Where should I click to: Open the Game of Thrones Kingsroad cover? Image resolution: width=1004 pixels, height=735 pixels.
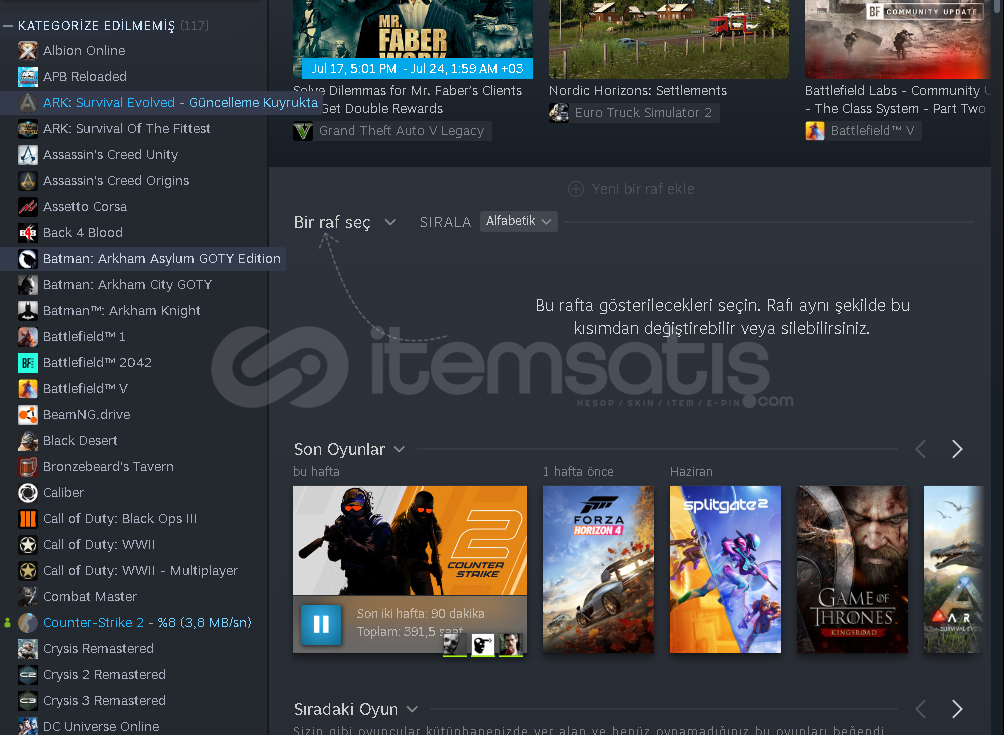tap(852, 570)
